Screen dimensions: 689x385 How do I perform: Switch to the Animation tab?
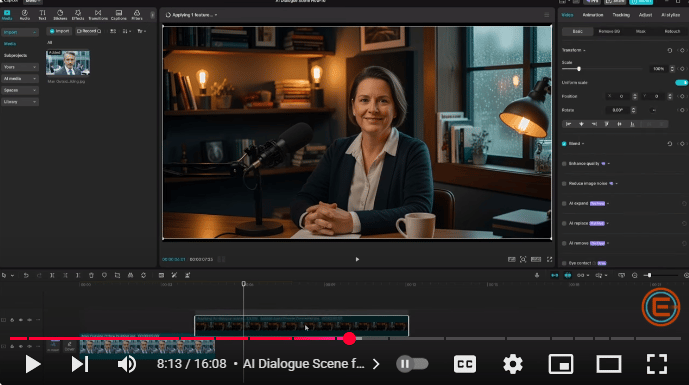[x=593, y=15]
